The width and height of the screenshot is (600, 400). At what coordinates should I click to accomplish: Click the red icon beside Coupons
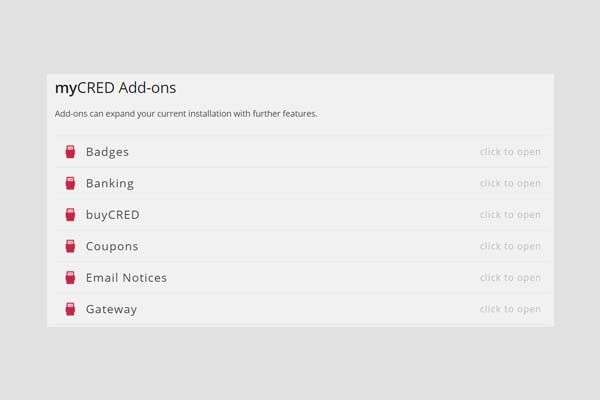coord(70,246)
